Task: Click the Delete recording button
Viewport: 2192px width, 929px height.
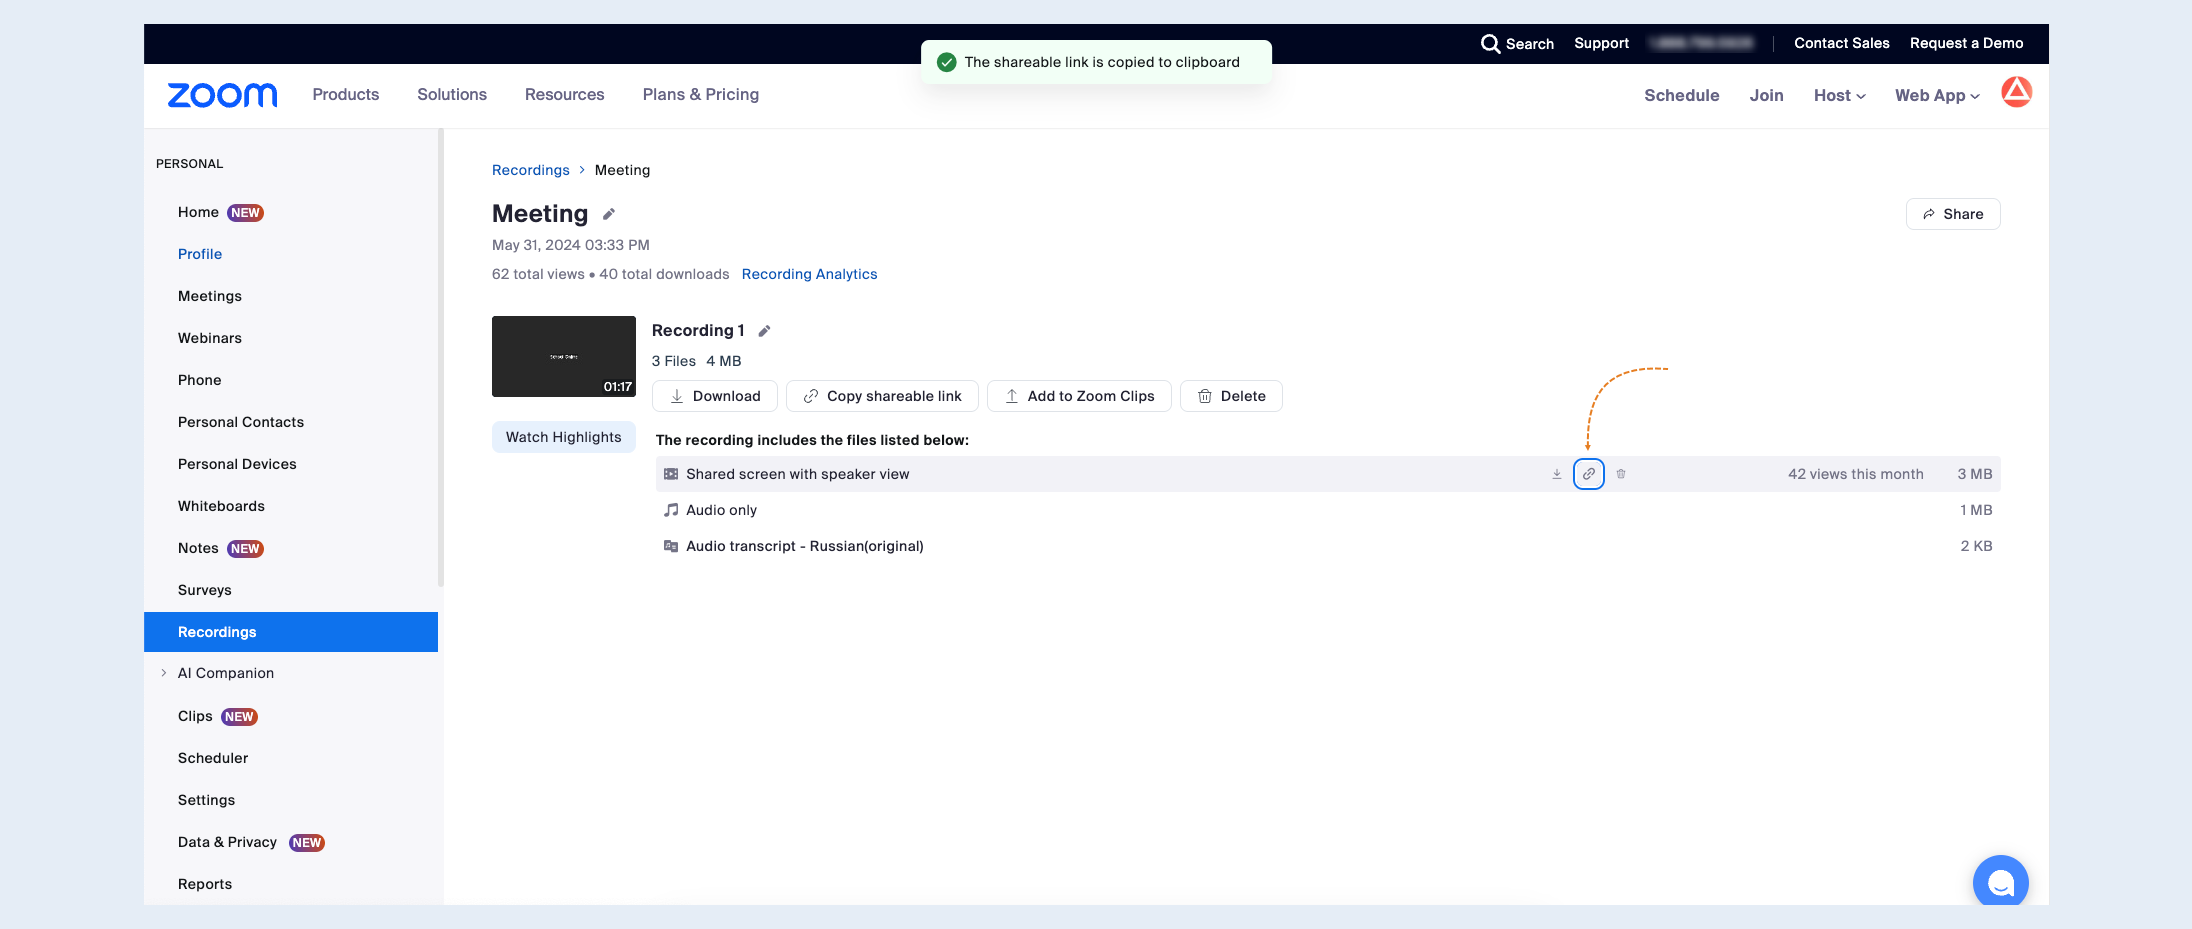Action: [1231, 396]
